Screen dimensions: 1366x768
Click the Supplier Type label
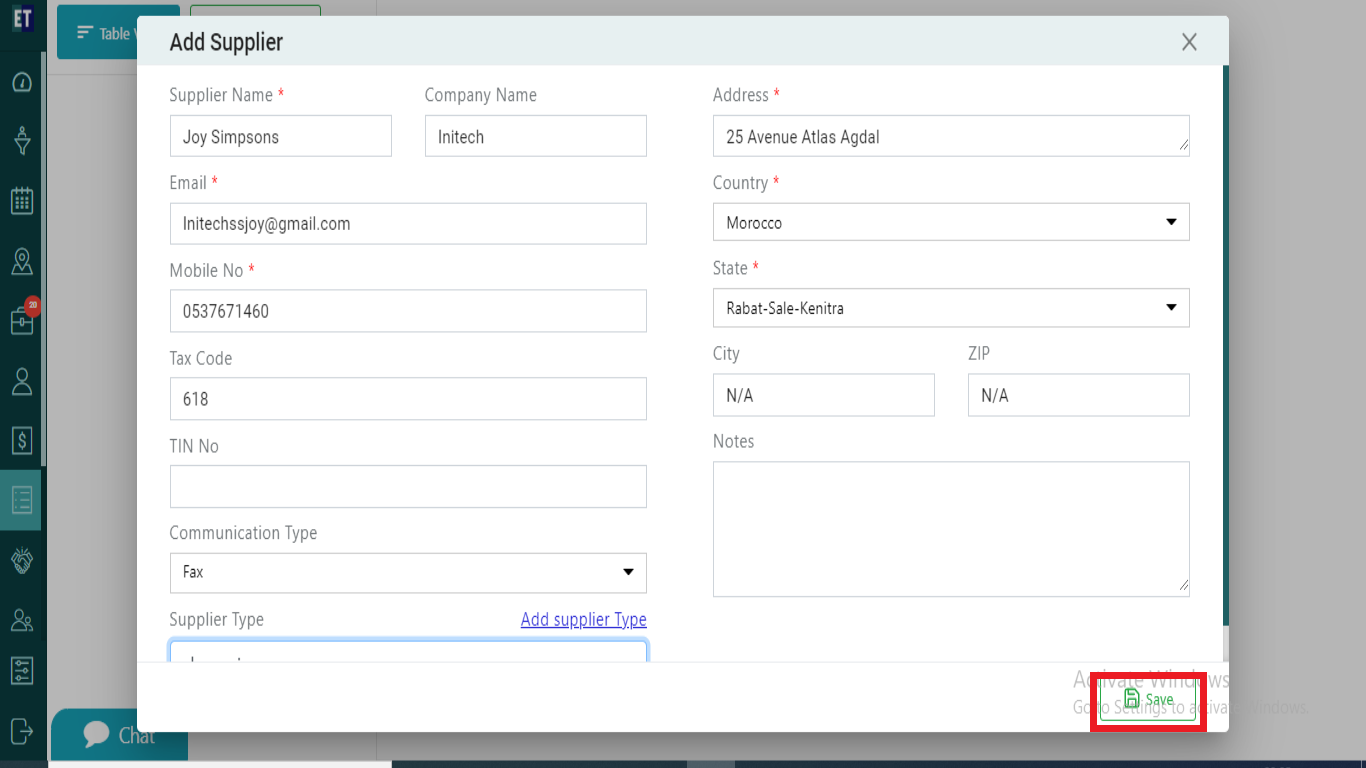pyautogui.click(x=216, y=619)
